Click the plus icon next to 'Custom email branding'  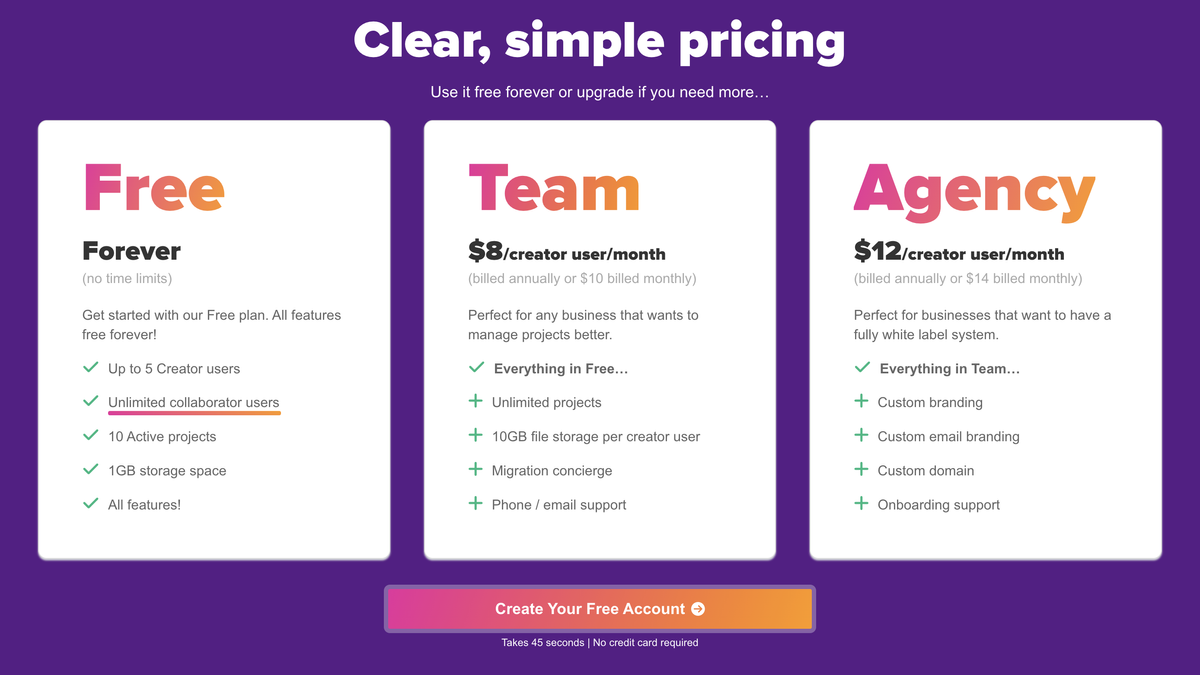tap(862, 436)
